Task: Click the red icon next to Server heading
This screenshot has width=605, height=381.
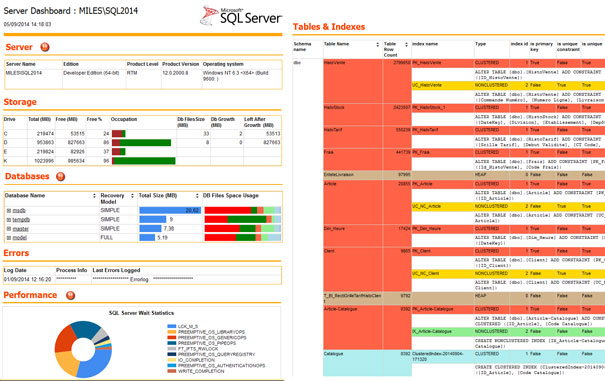Action: pyautogui.click(x=45, y=47)
